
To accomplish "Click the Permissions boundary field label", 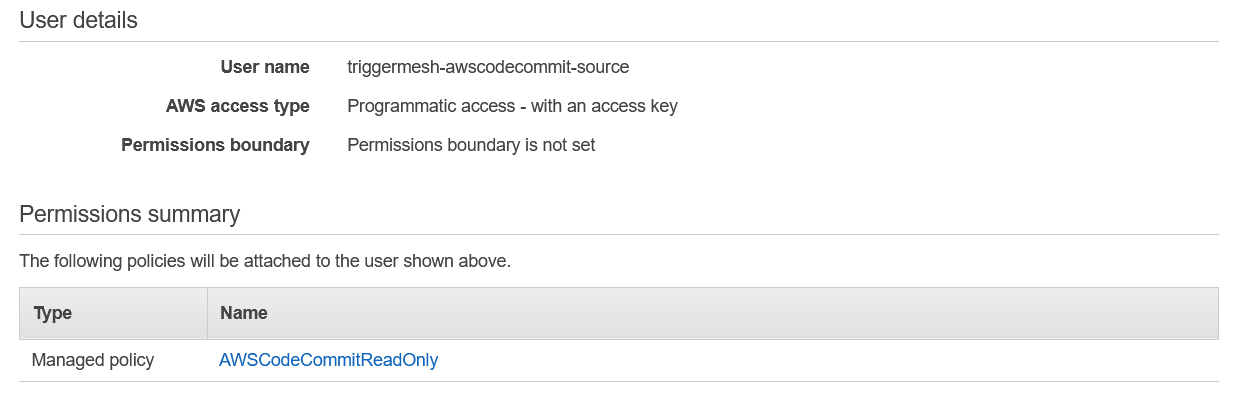I will click(x=215, y=145).
